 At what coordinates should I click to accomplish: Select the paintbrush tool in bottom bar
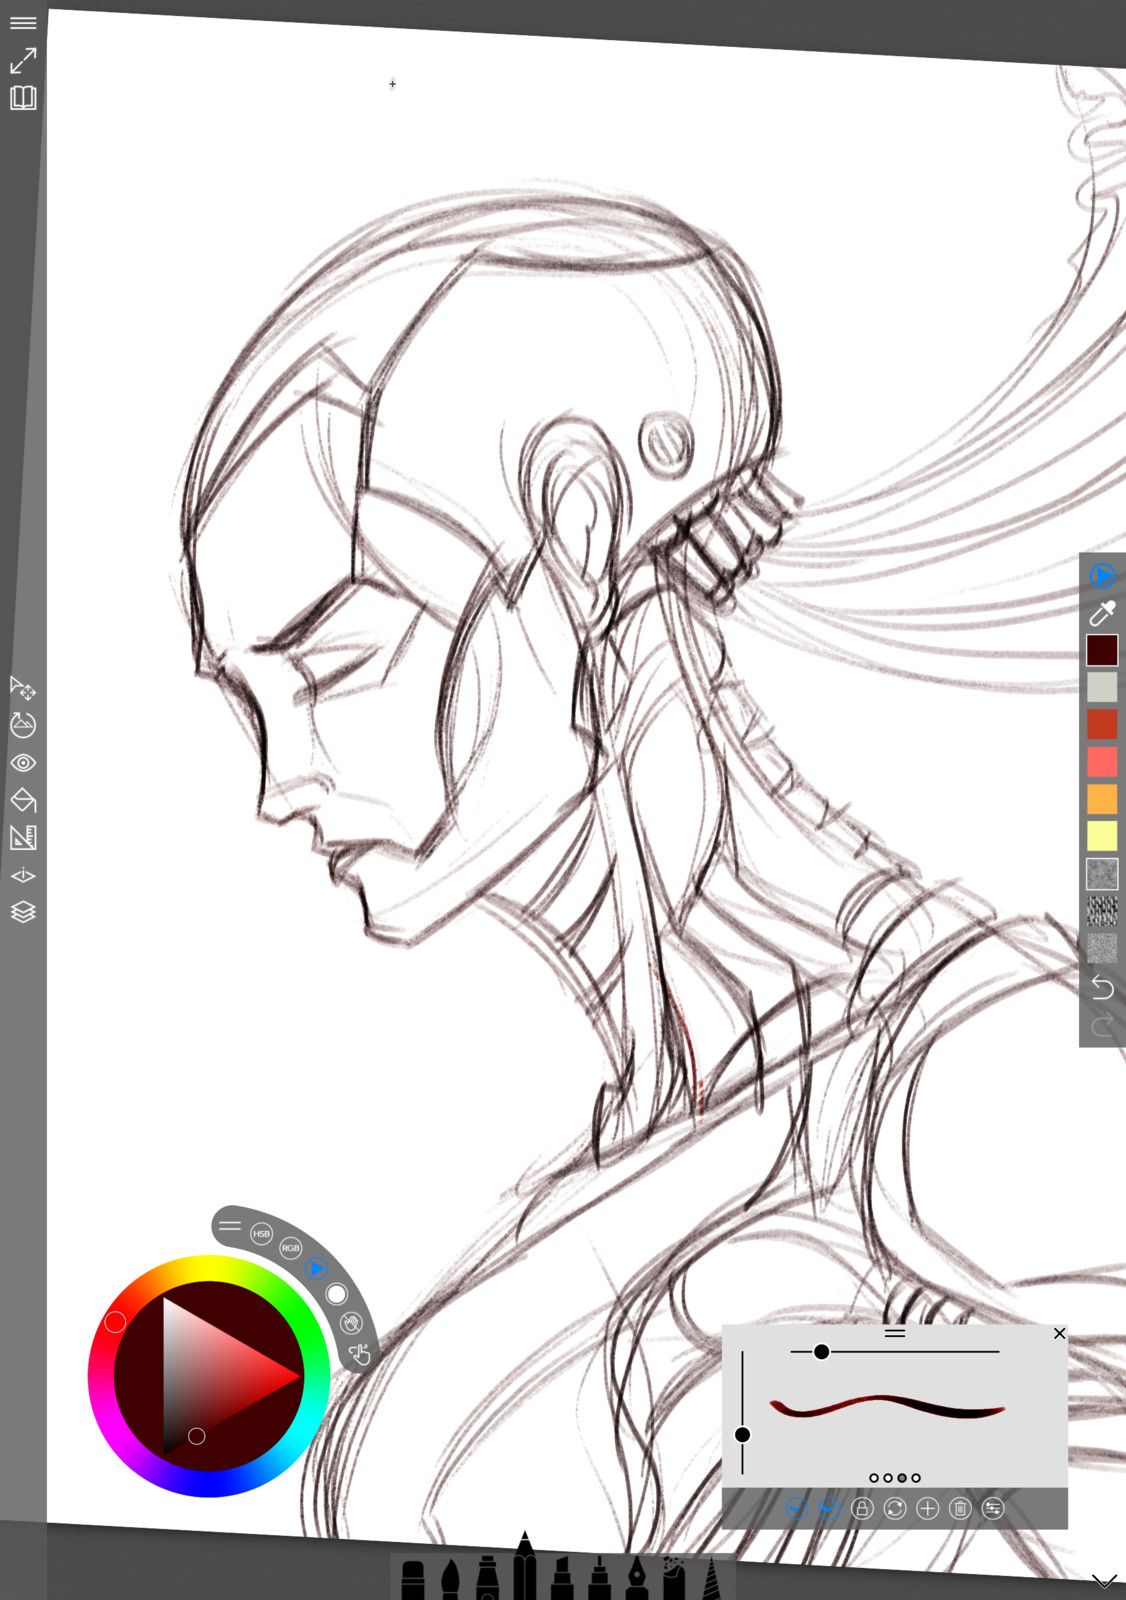click(450, 1580)
